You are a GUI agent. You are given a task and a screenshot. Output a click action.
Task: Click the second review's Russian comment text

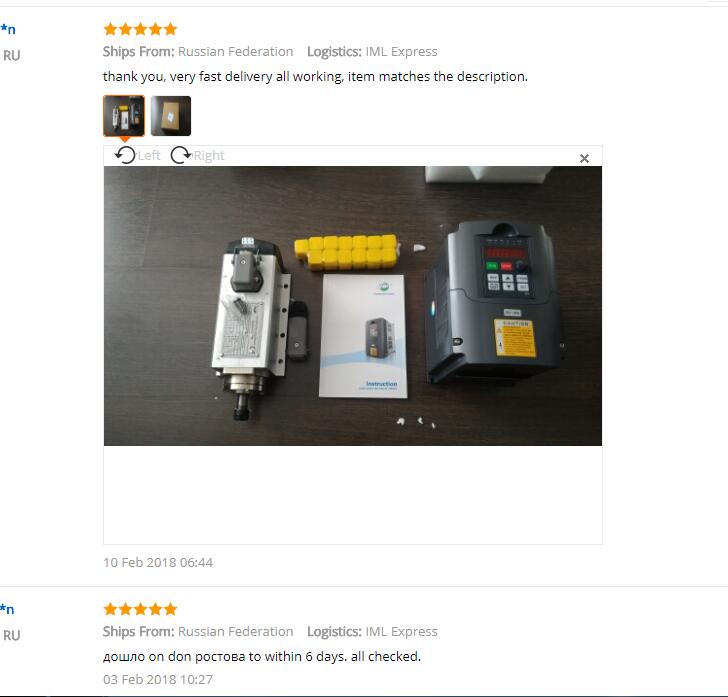(262, 657)
